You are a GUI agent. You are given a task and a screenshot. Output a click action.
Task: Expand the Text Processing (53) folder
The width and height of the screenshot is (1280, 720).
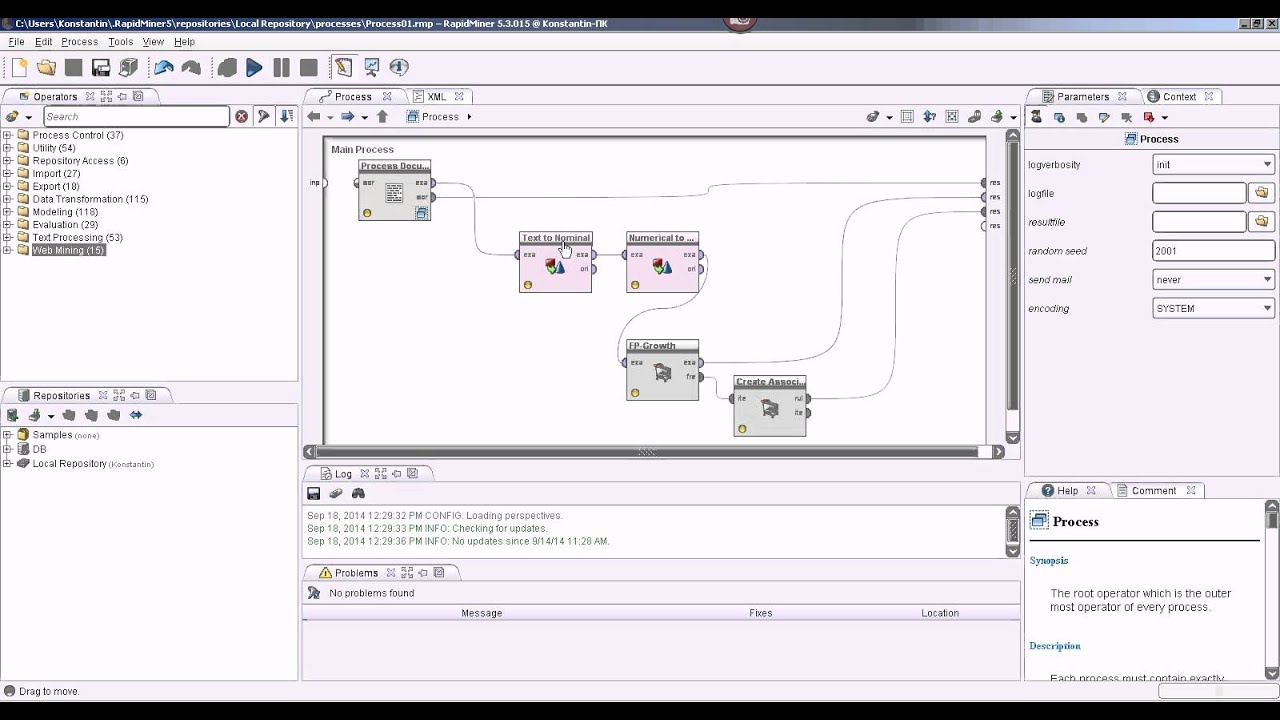point(8,237)
